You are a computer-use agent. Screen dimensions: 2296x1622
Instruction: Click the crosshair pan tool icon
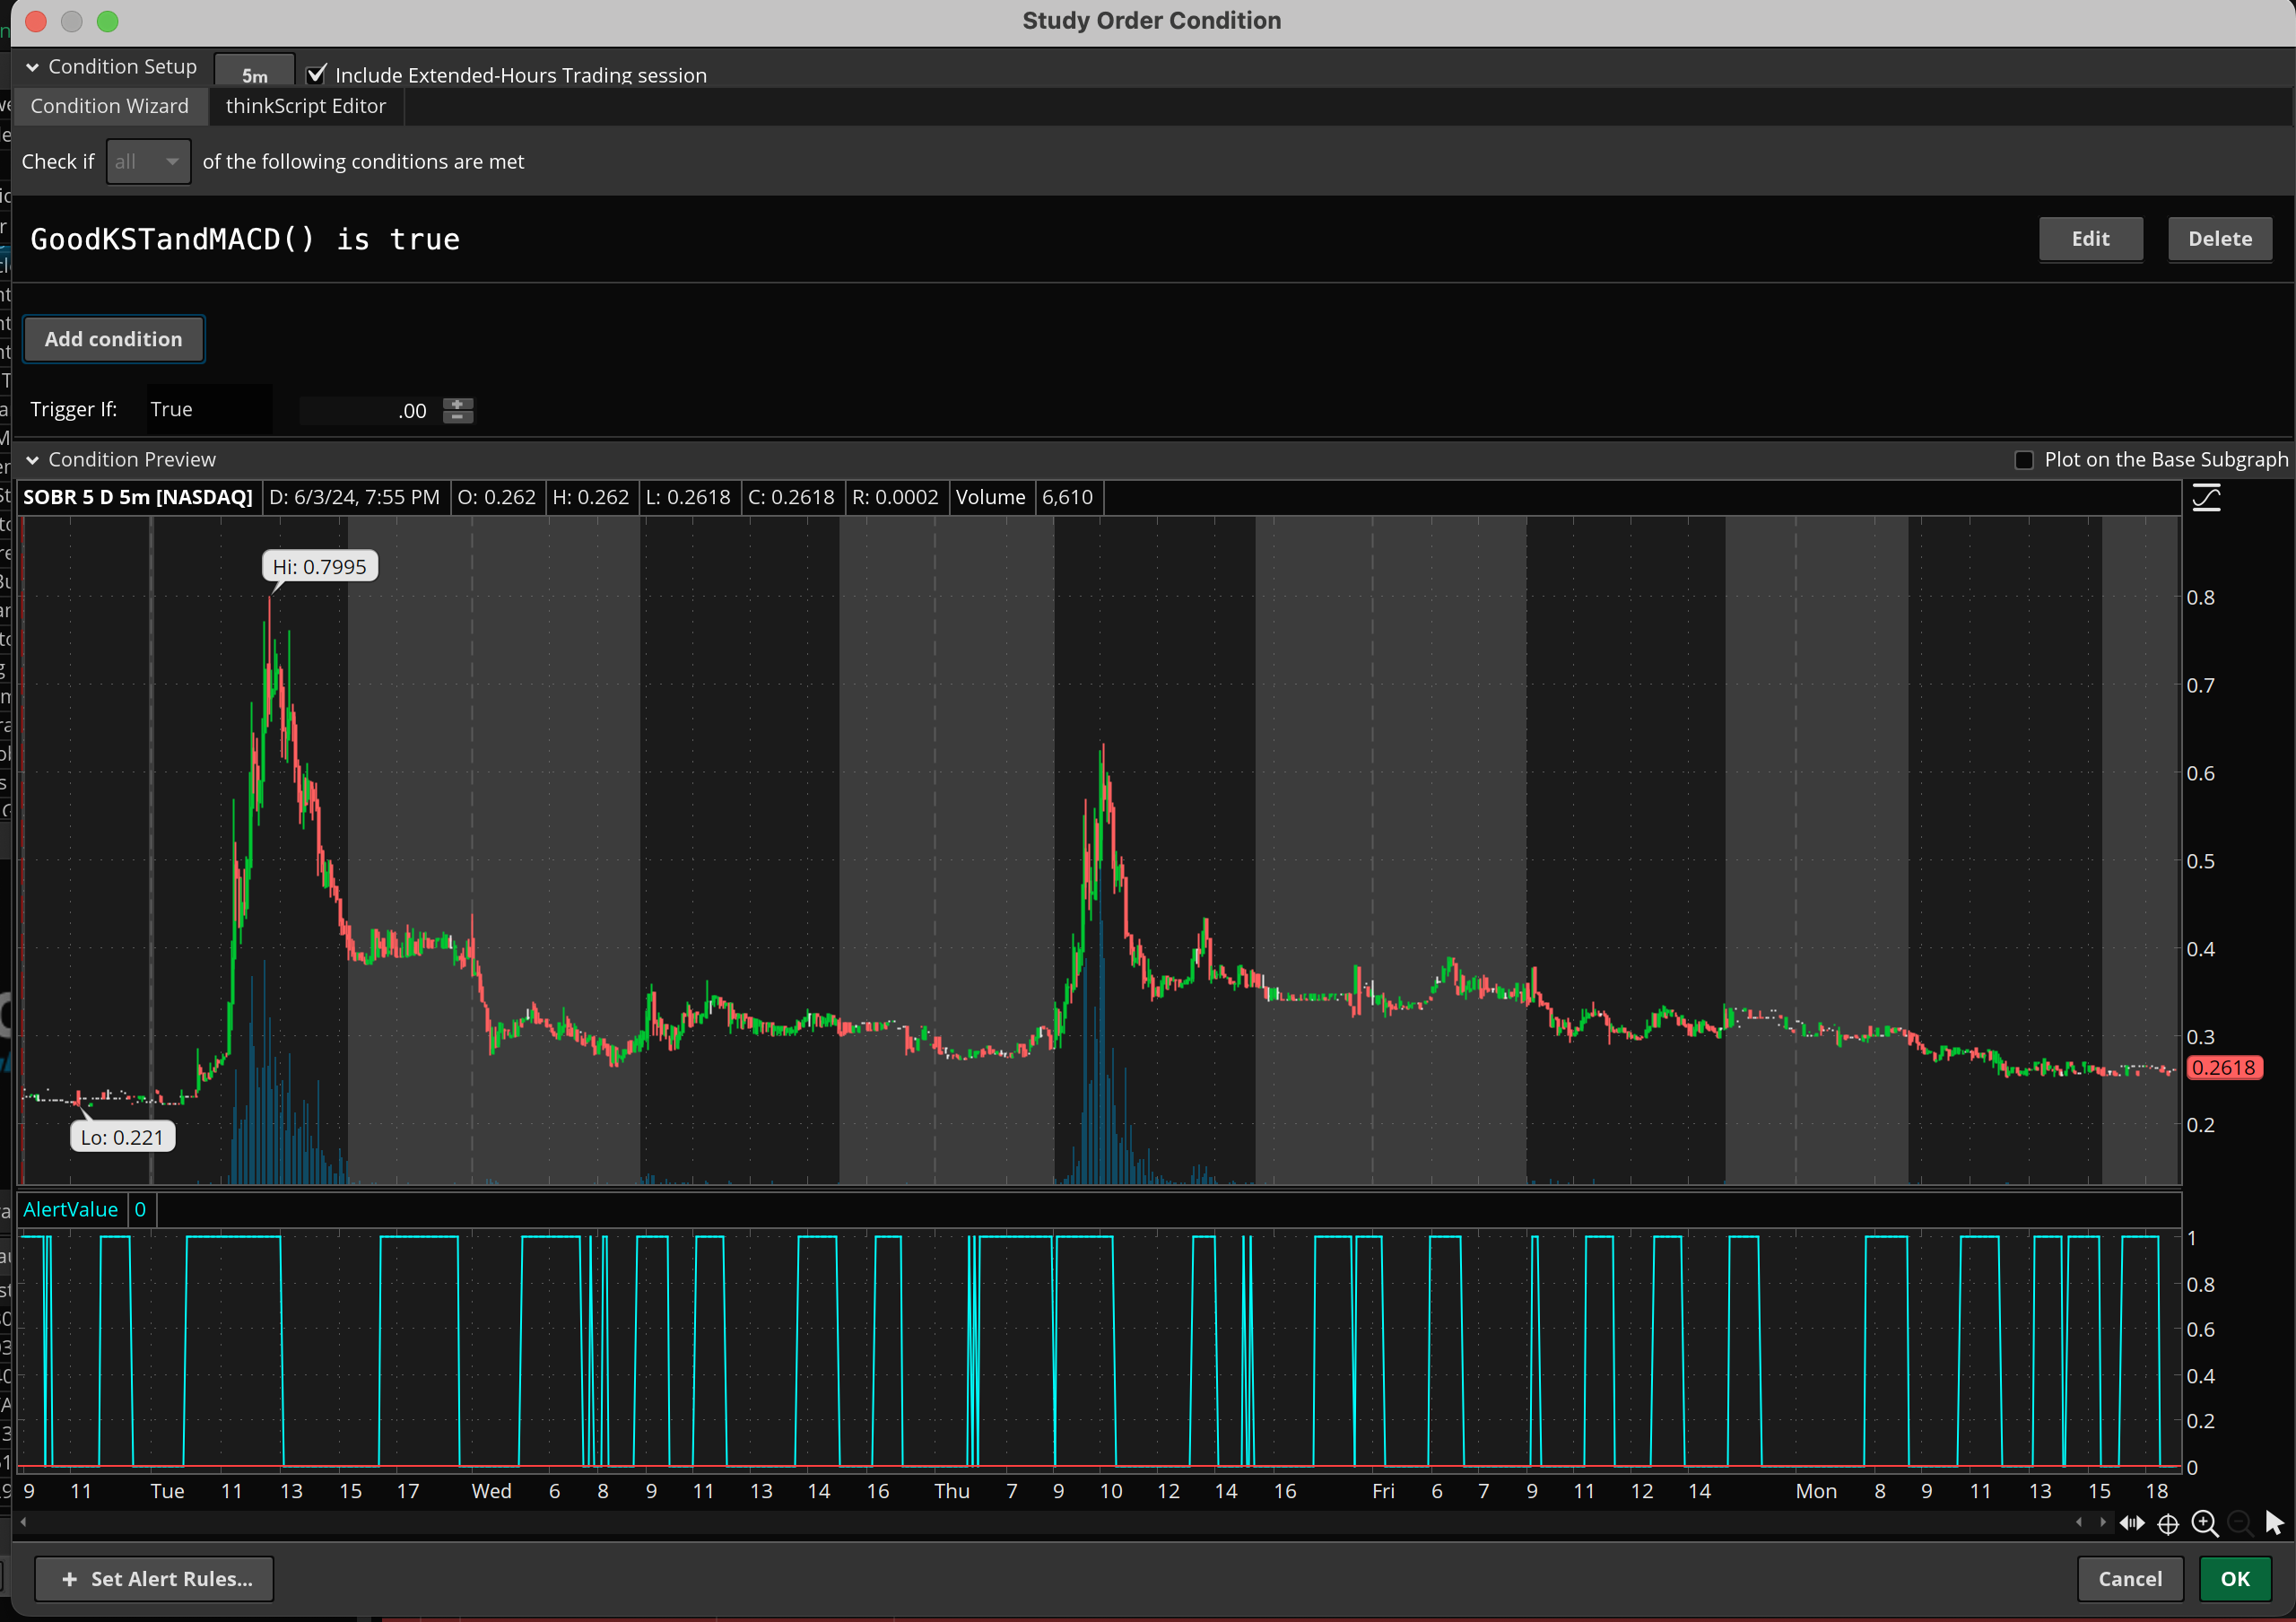[x=2168, y=1524]
